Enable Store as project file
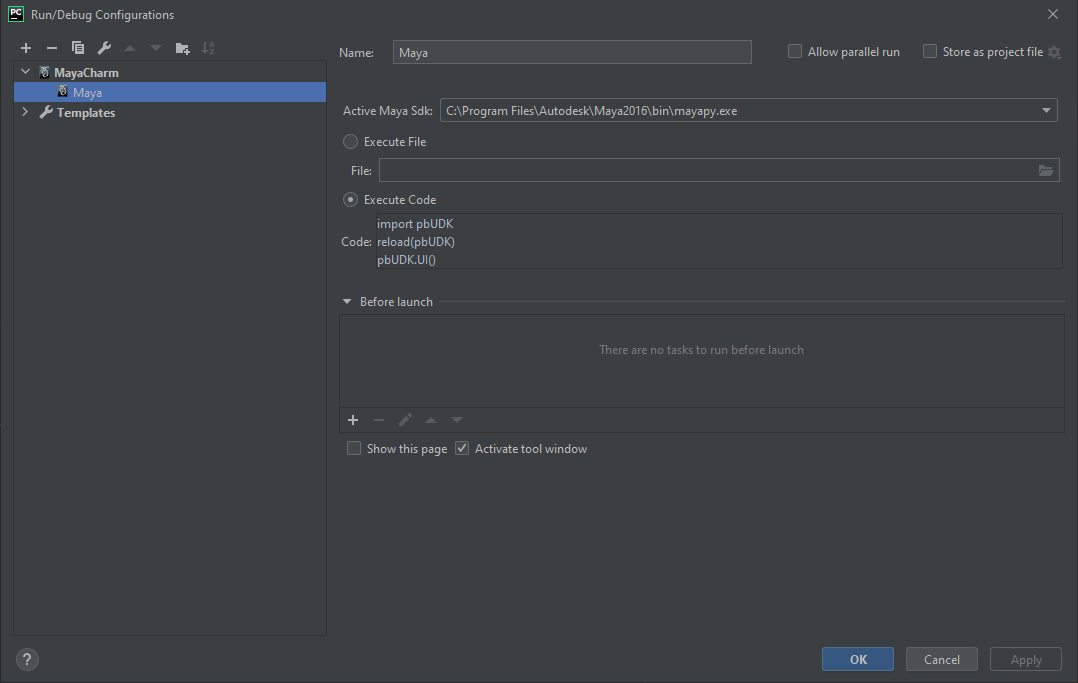 (930, 52)
